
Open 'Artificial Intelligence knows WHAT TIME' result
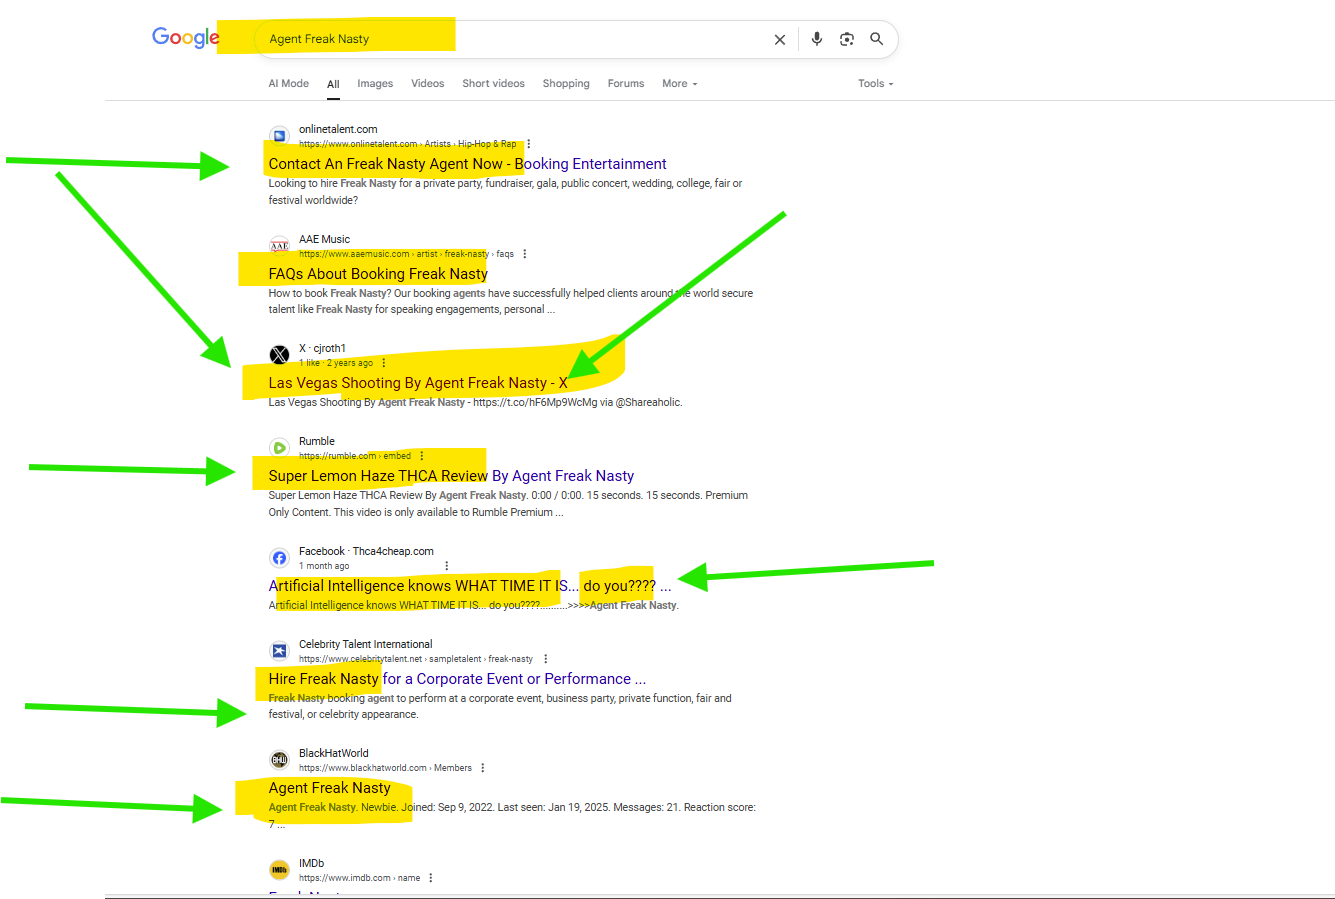point(470,586)
